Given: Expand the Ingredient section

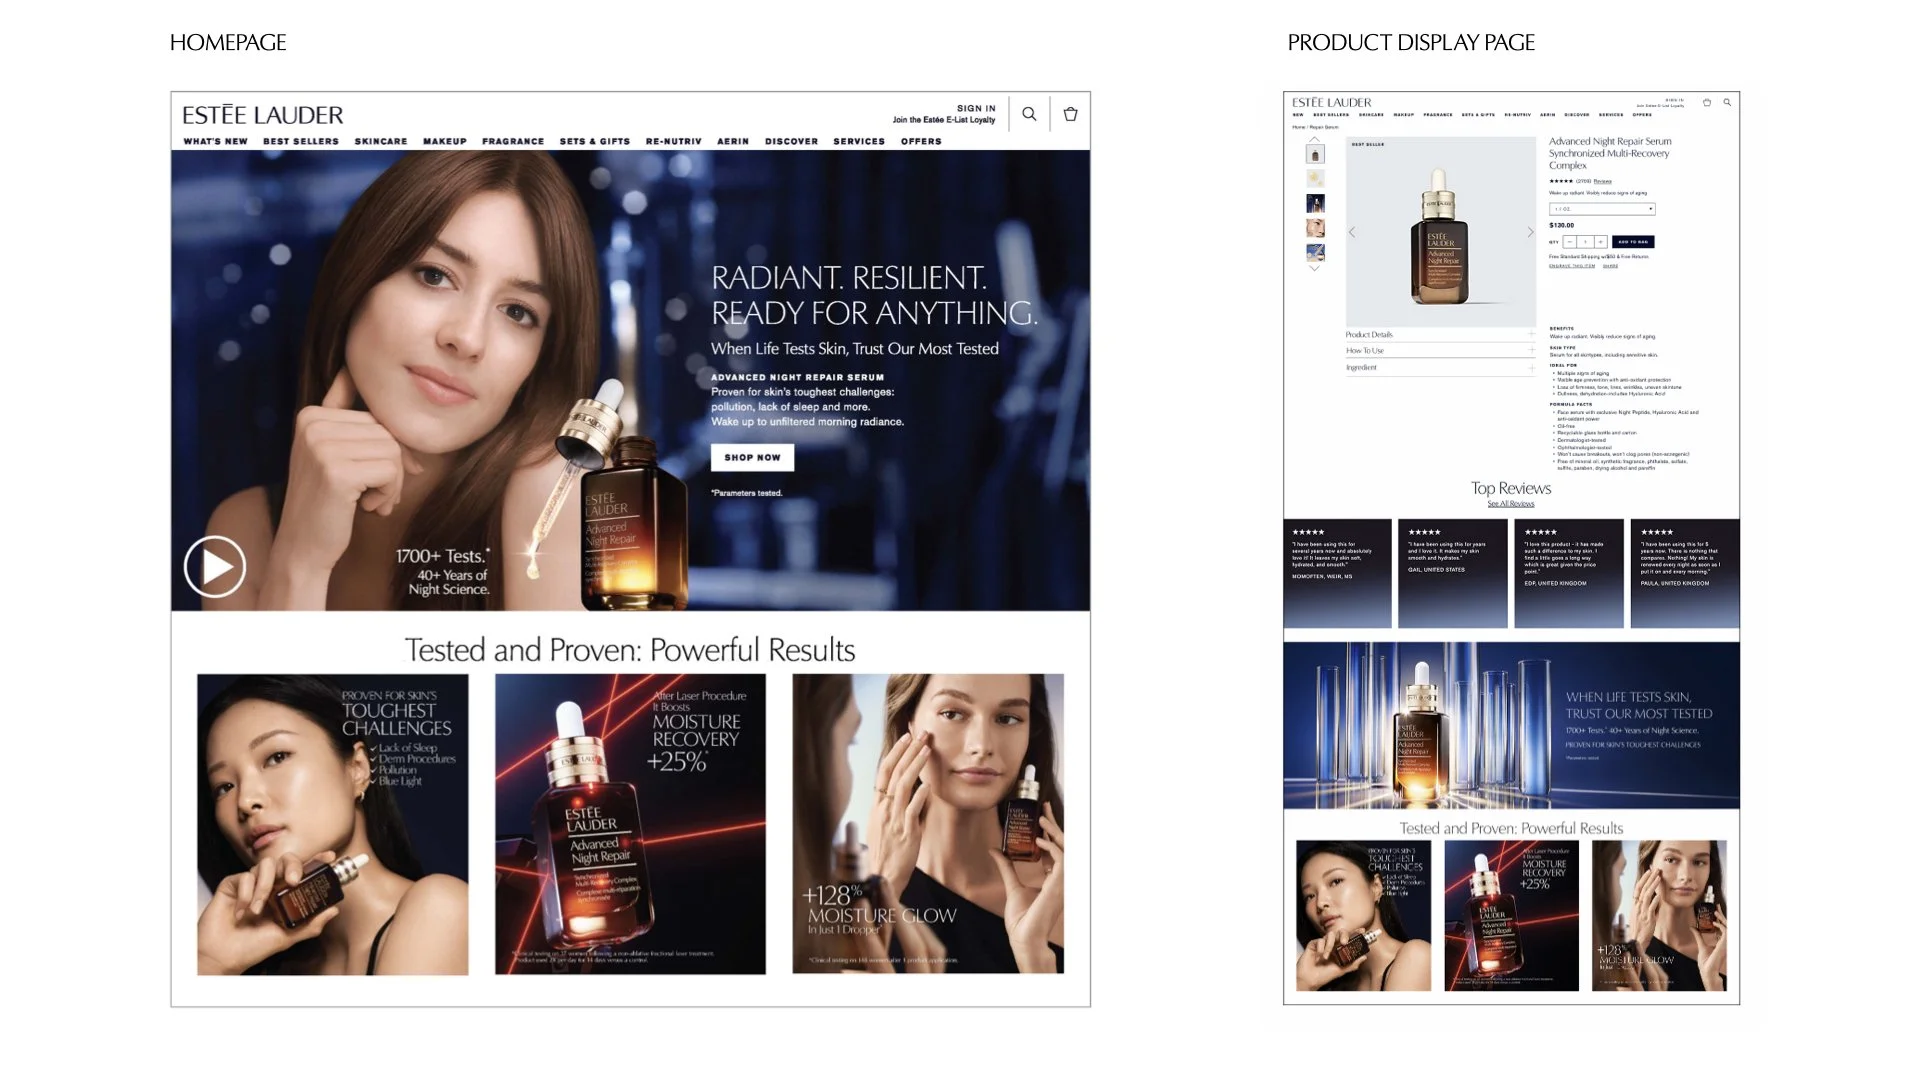Looking at the screenshot, I should (x=1440, y=368).
